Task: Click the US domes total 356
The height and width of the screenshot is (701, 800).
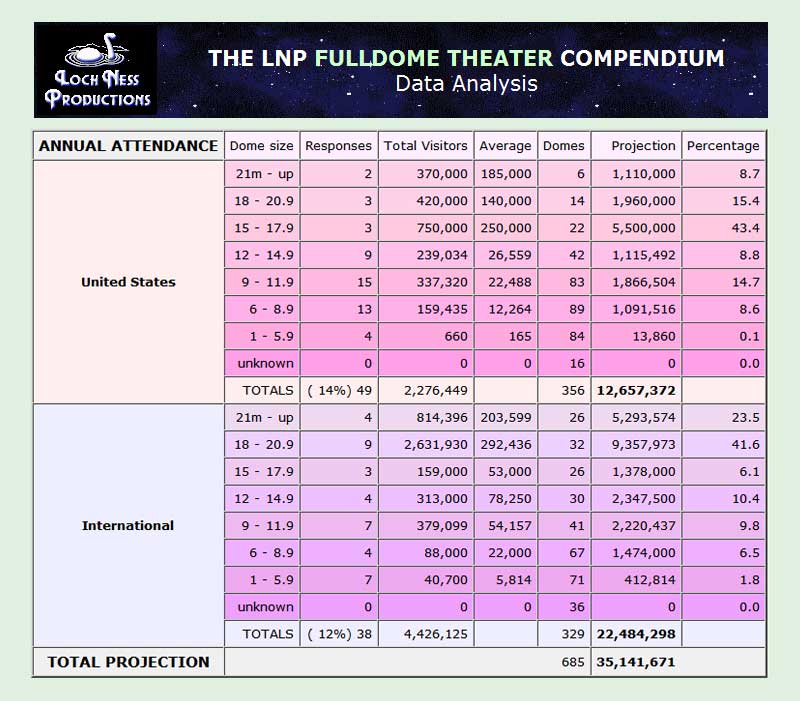Action: (x=564, y=391)
